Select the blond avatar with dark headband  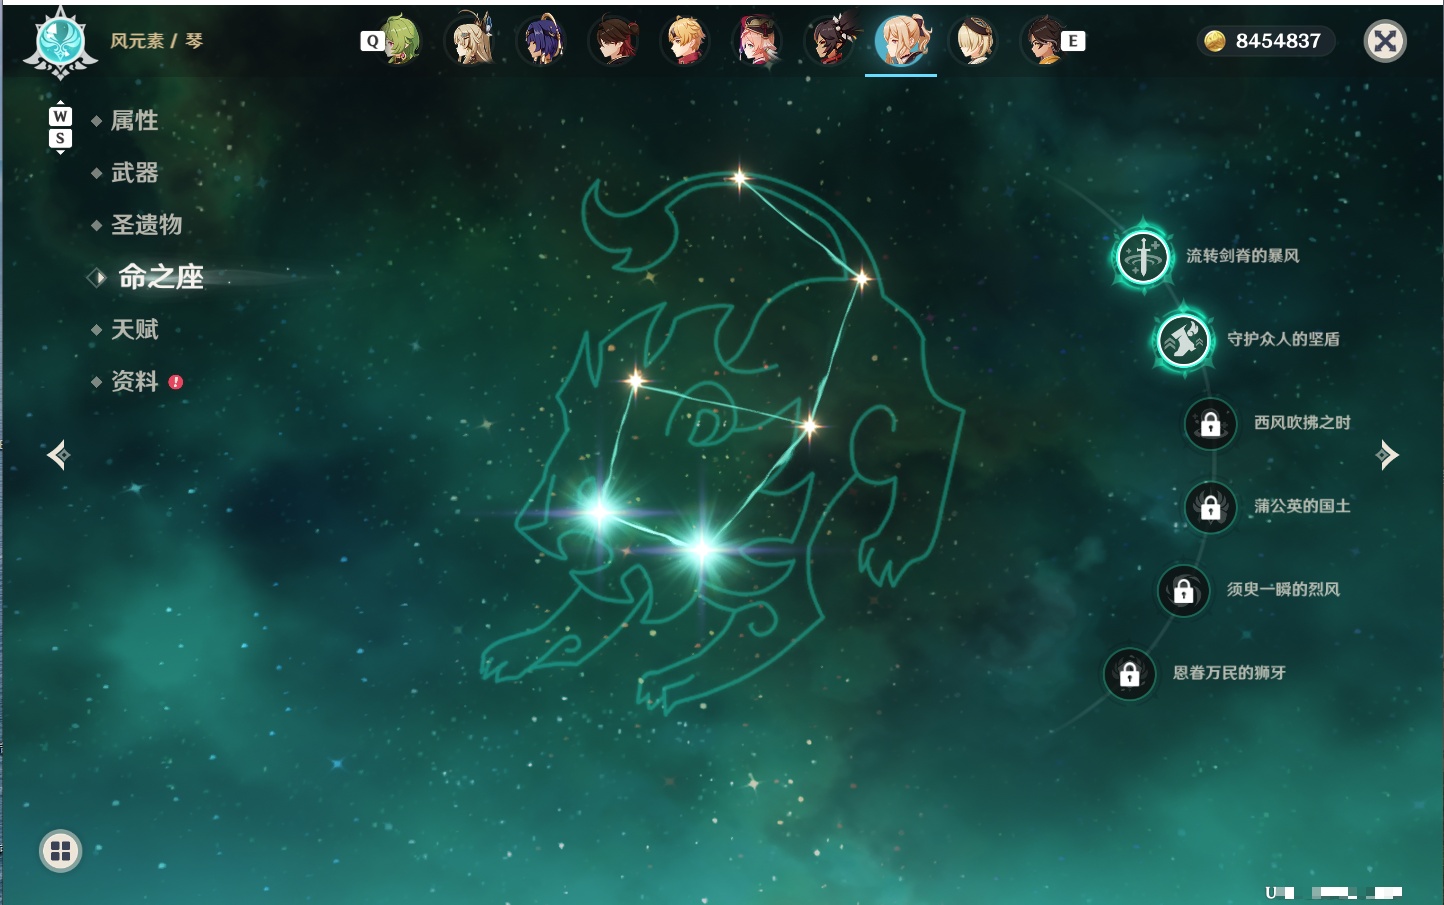[x=973, y=40]
